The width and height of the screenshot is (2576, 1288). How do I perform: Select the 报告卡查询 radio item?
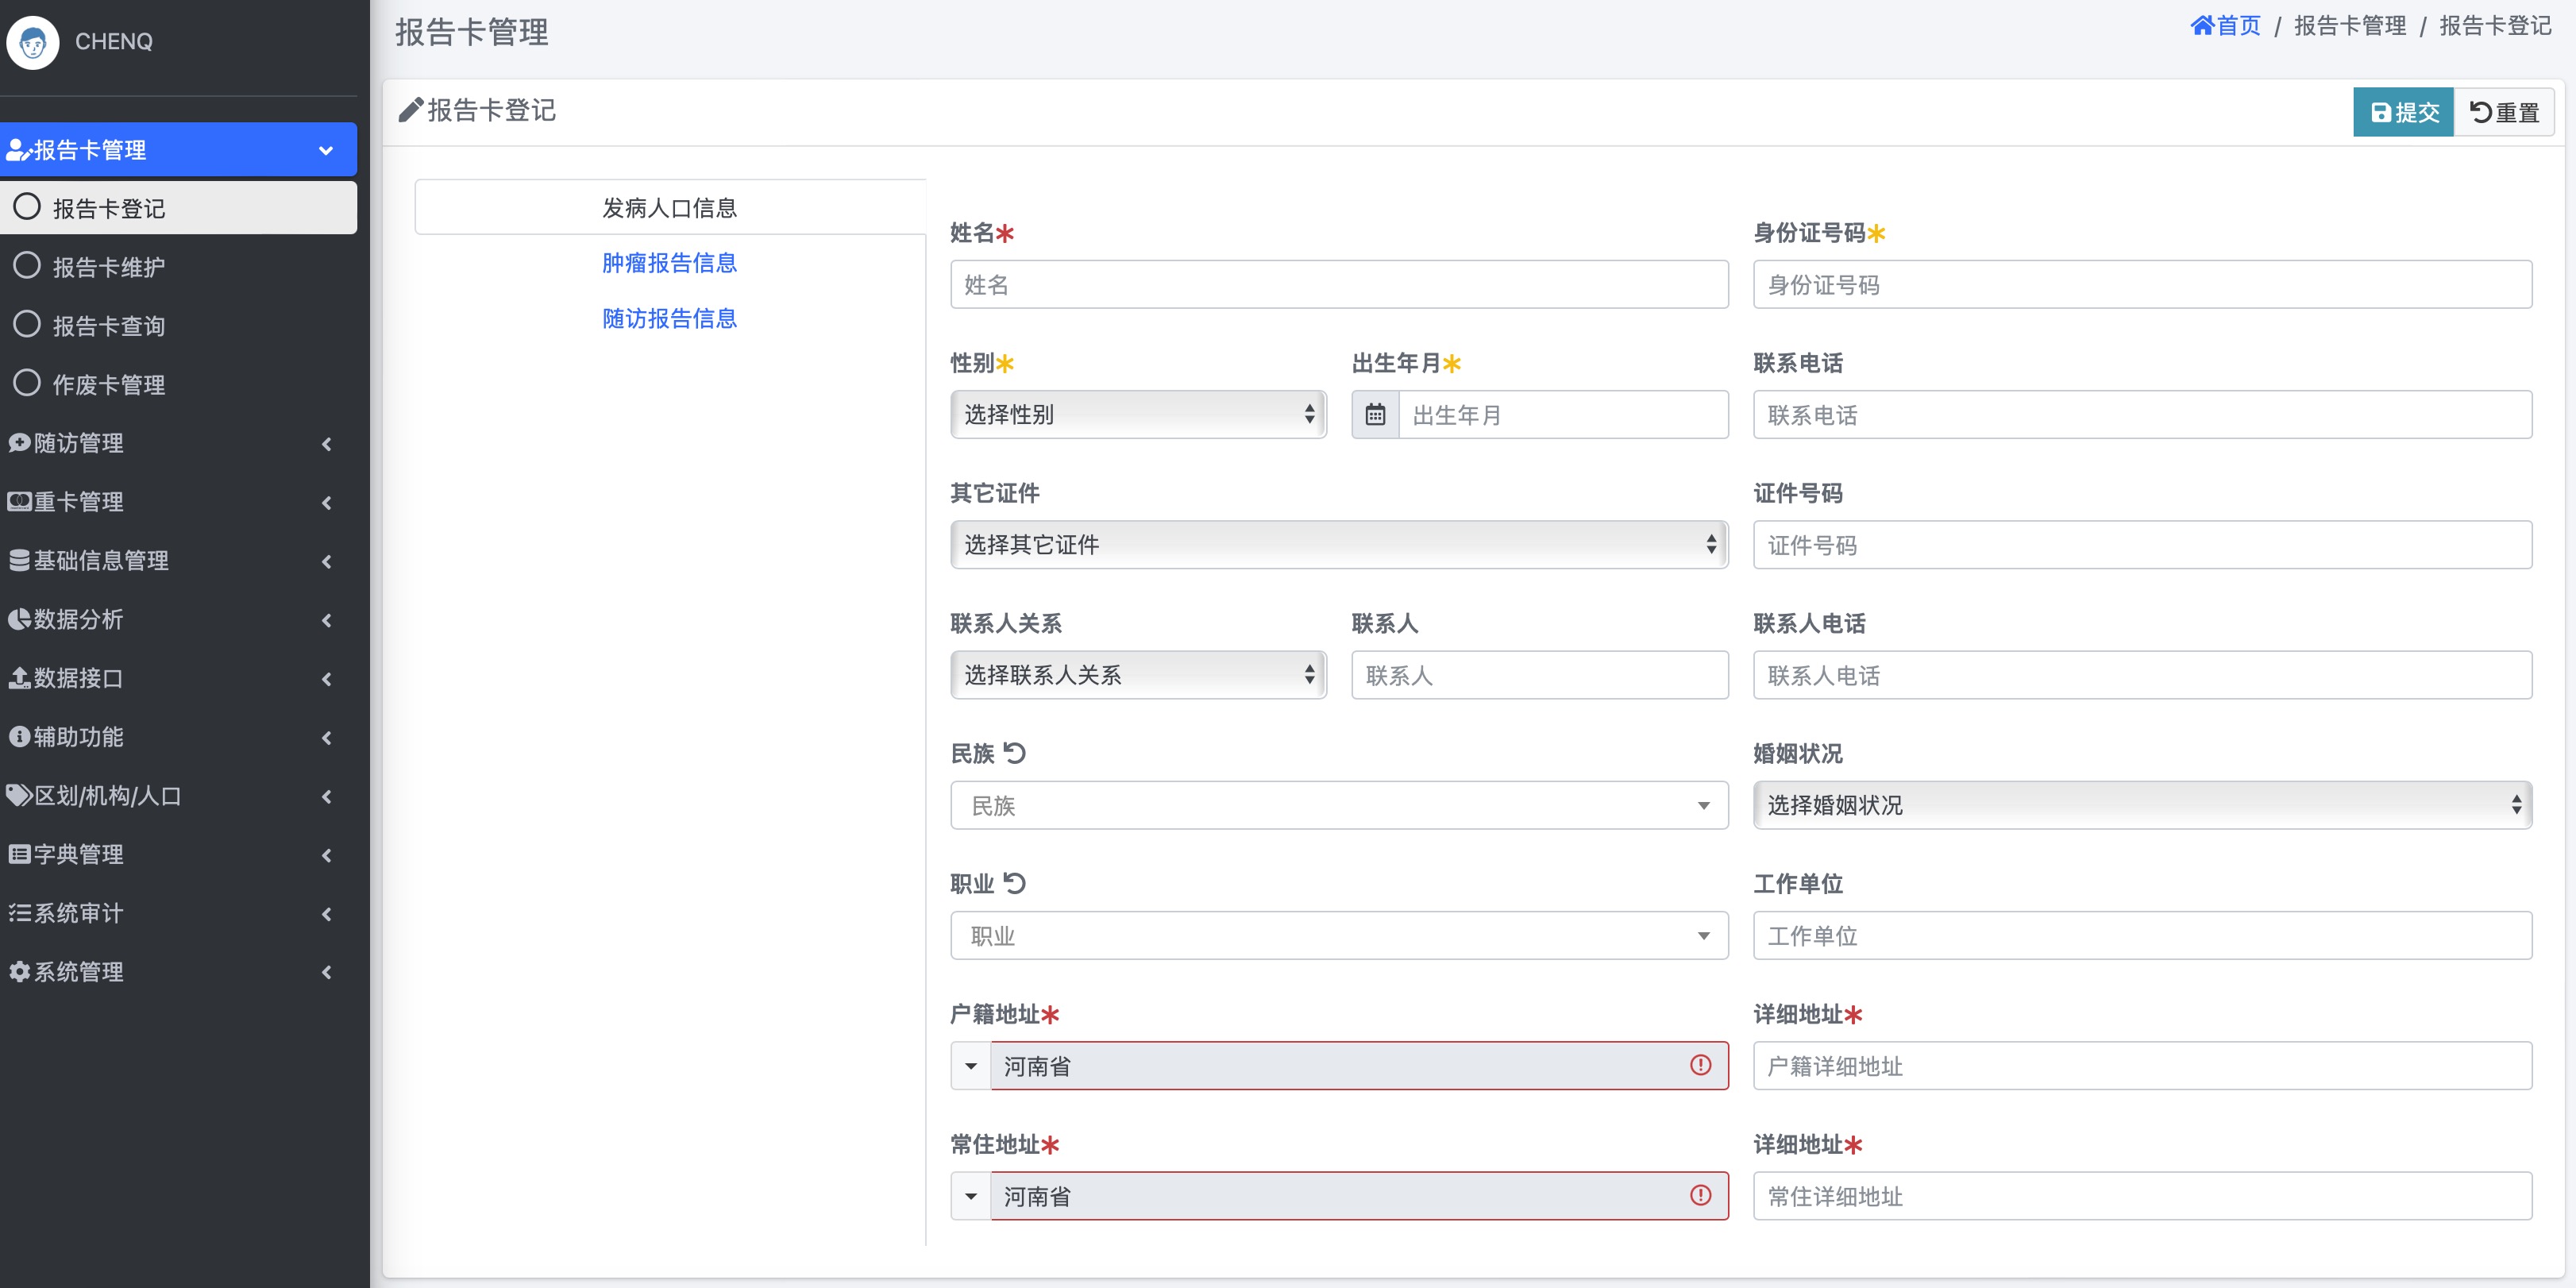click(x=108, y=326)
